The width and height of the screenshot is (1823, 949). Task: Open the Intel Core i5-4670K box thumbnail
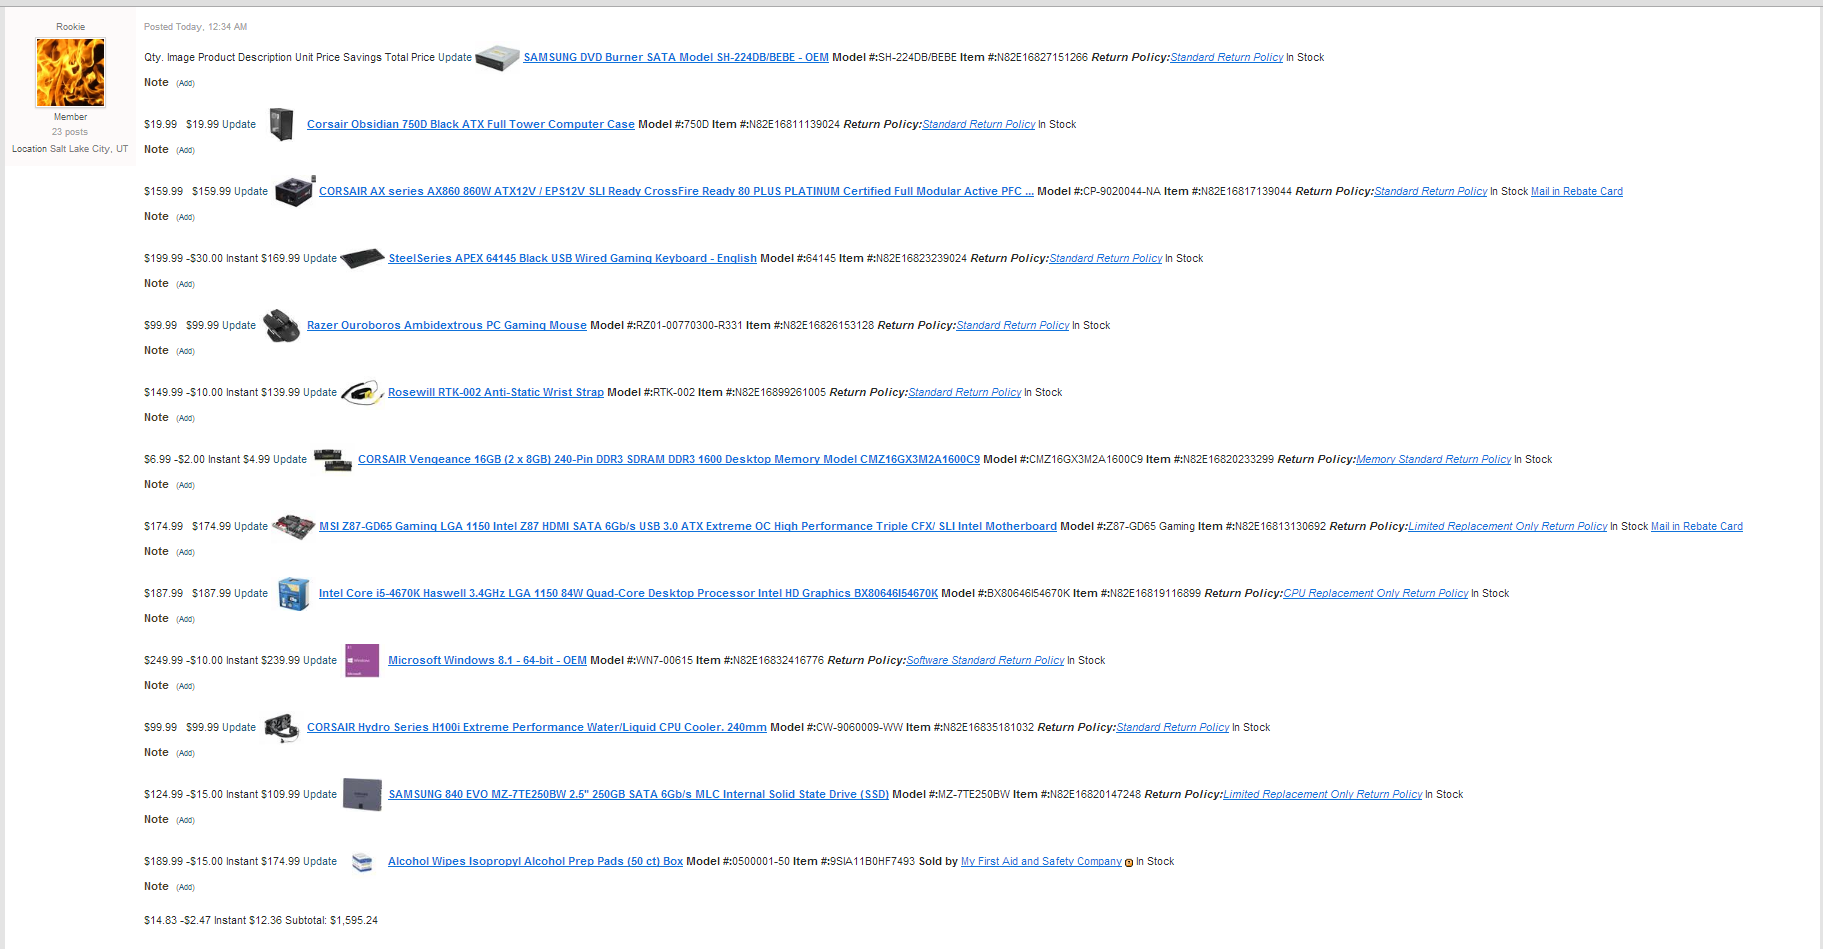(294, 593)
